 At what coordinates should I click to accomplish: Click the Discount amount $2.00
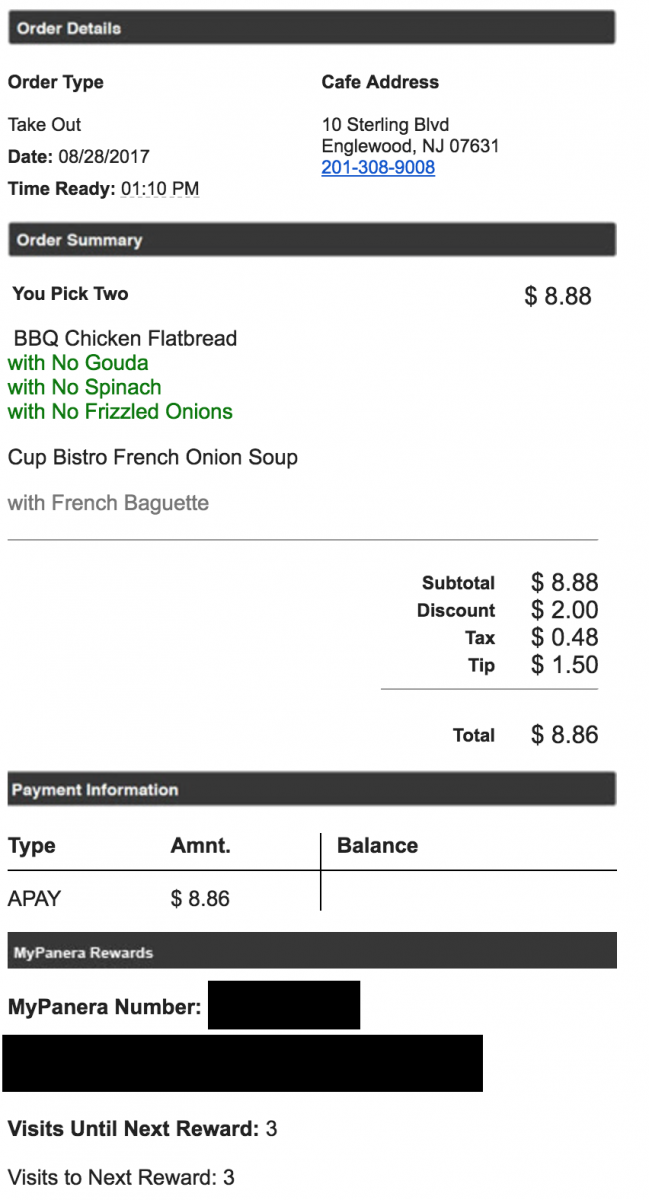tap(564, 610)
